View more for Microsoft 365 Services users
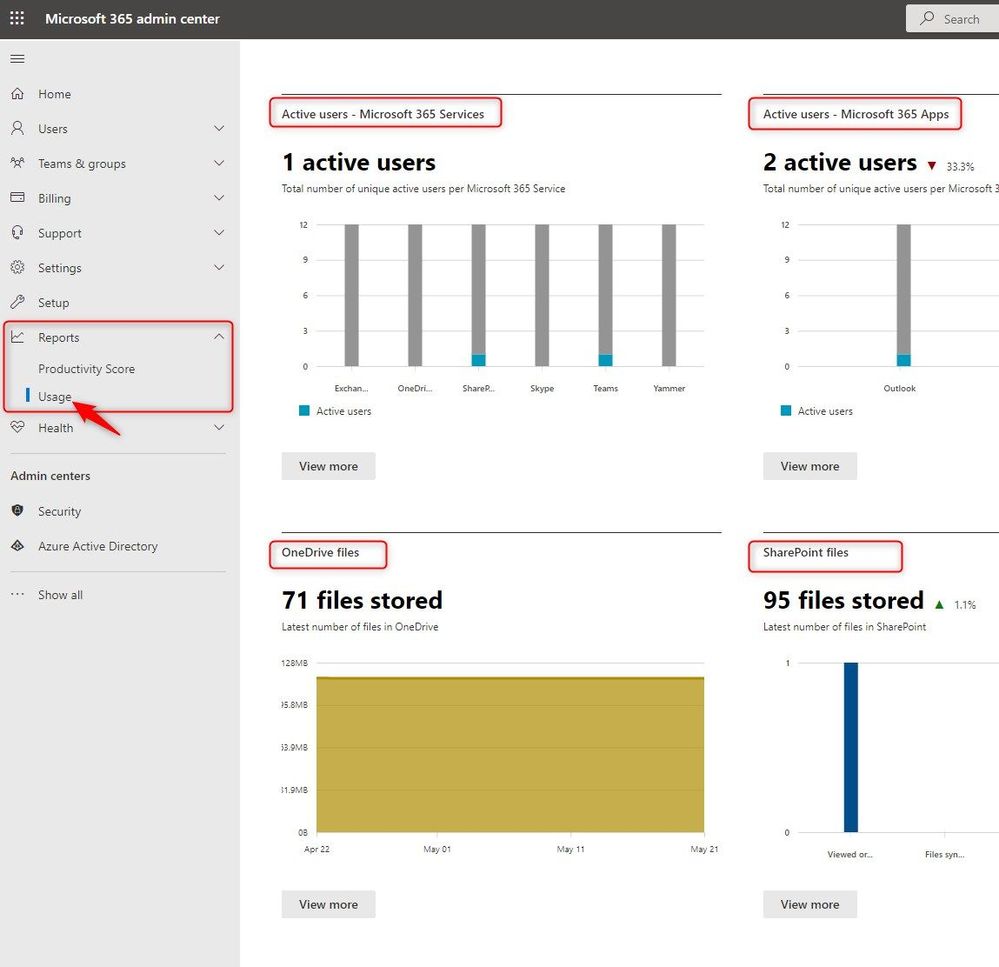 (x=328, y=466)
